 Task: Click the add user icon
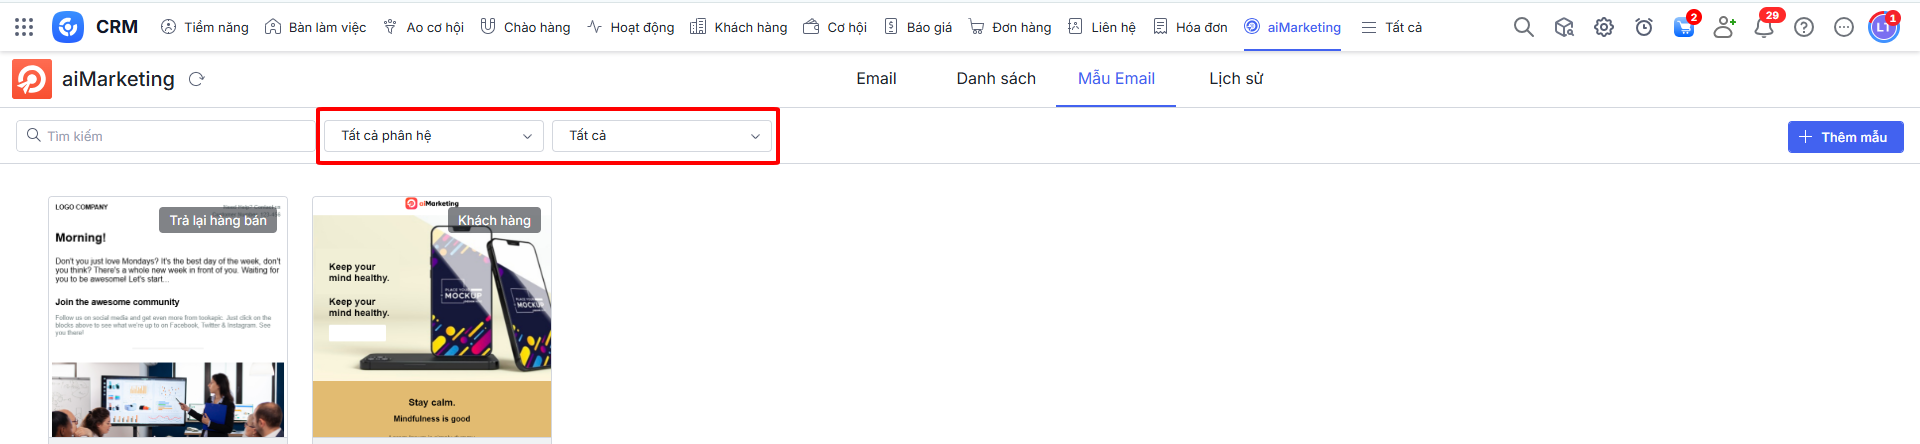[x=1724, y=27]
